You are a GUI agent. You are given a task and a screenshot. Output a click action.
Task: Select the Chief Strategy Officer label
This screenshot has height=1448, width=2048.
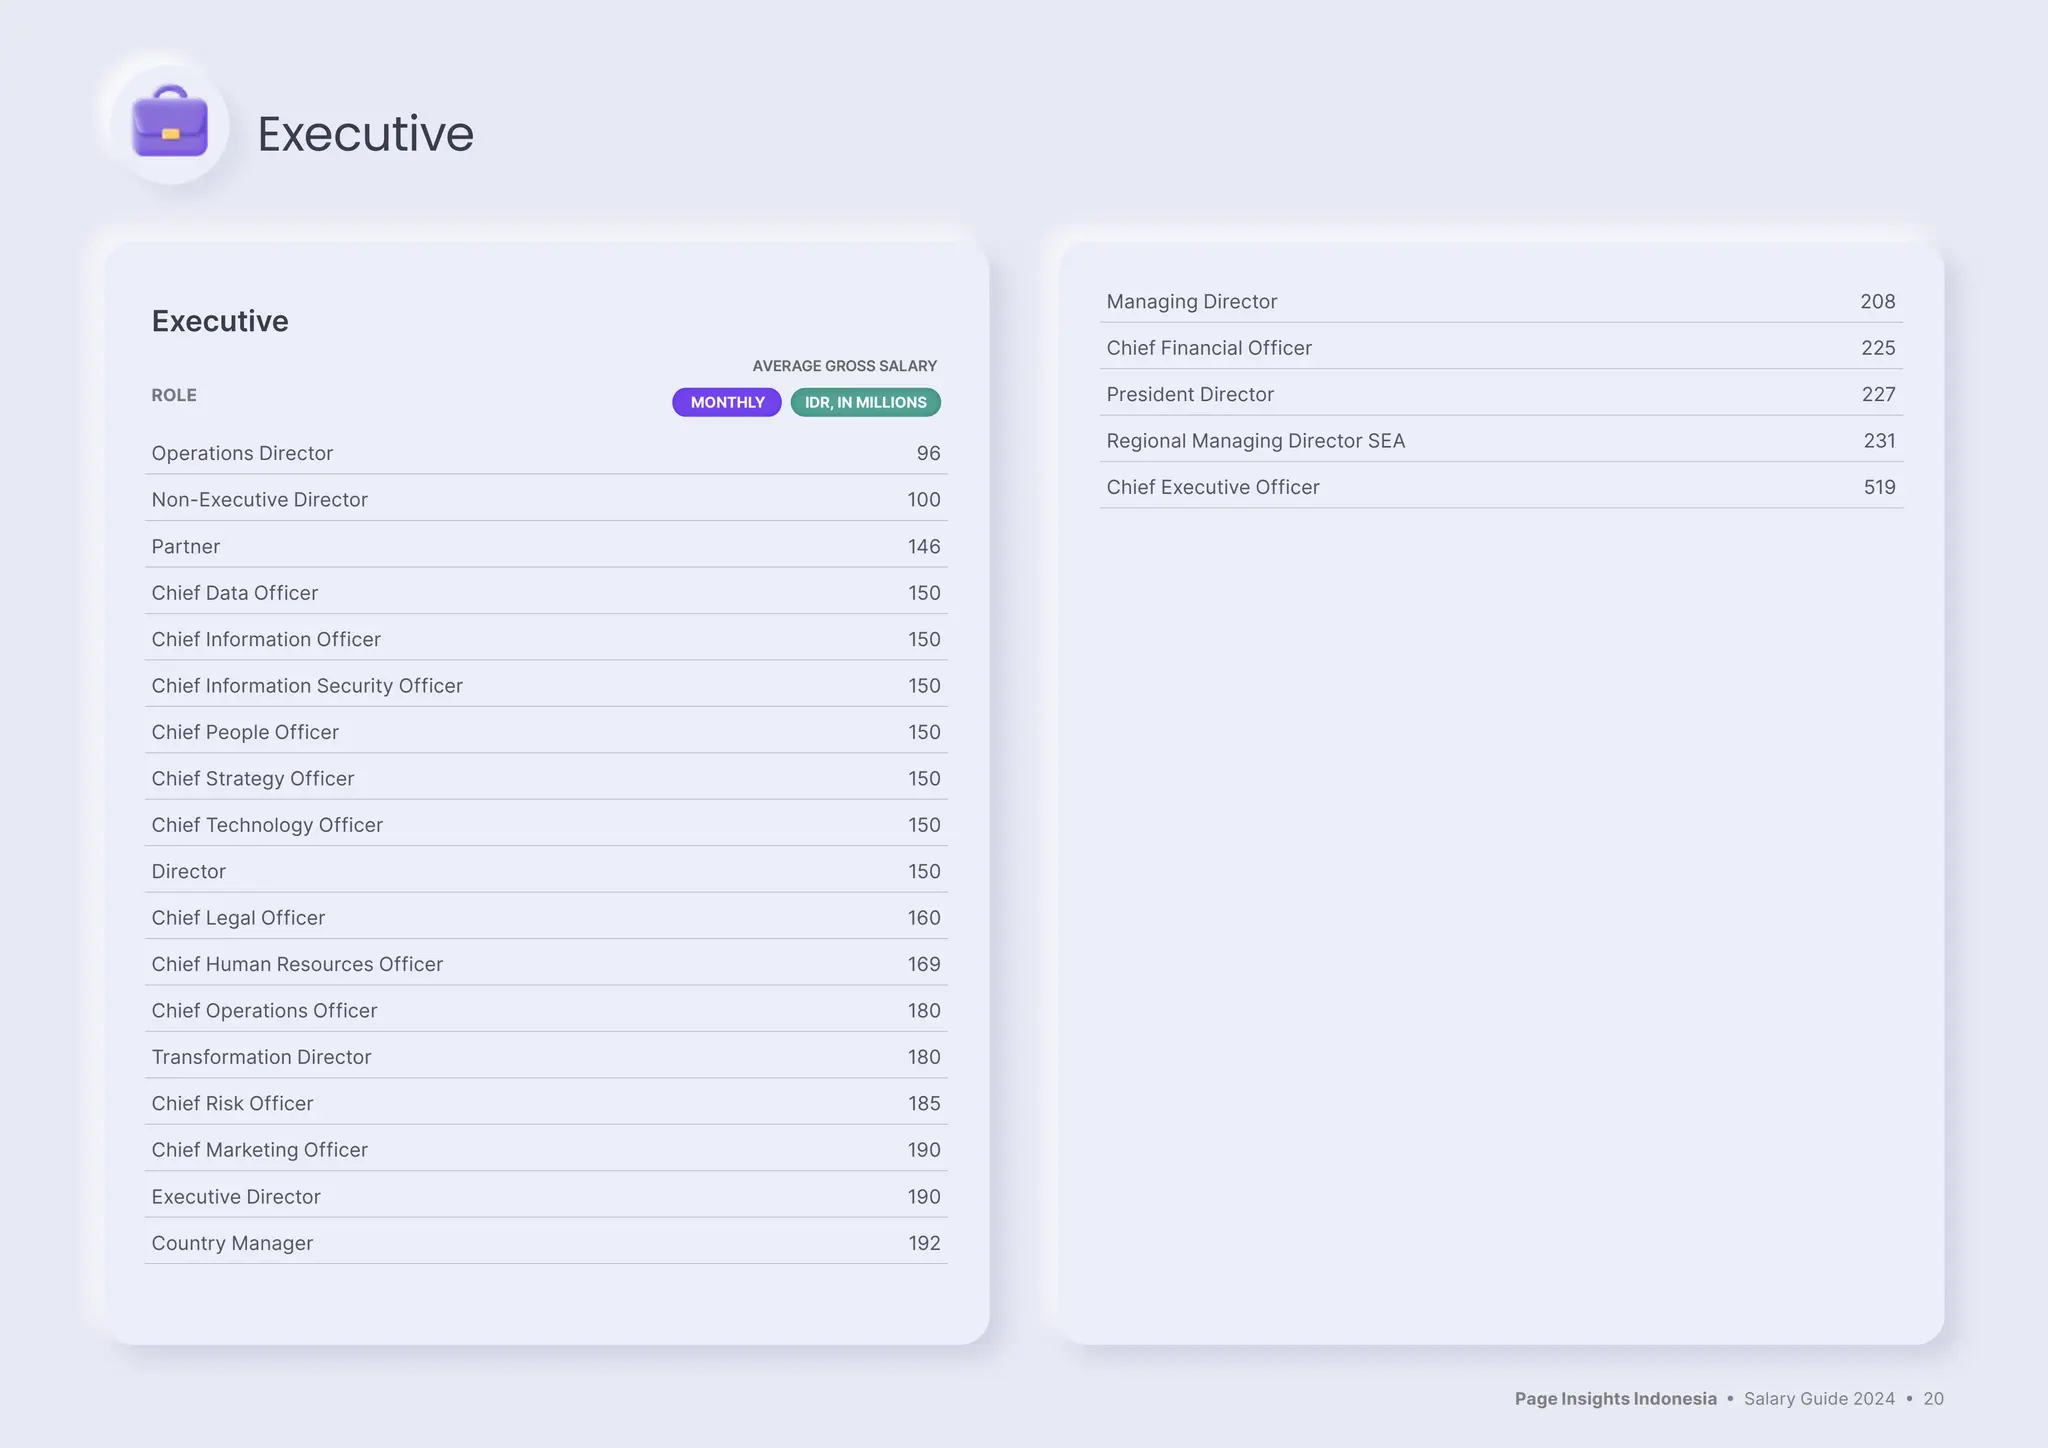(x=252, y=778)
